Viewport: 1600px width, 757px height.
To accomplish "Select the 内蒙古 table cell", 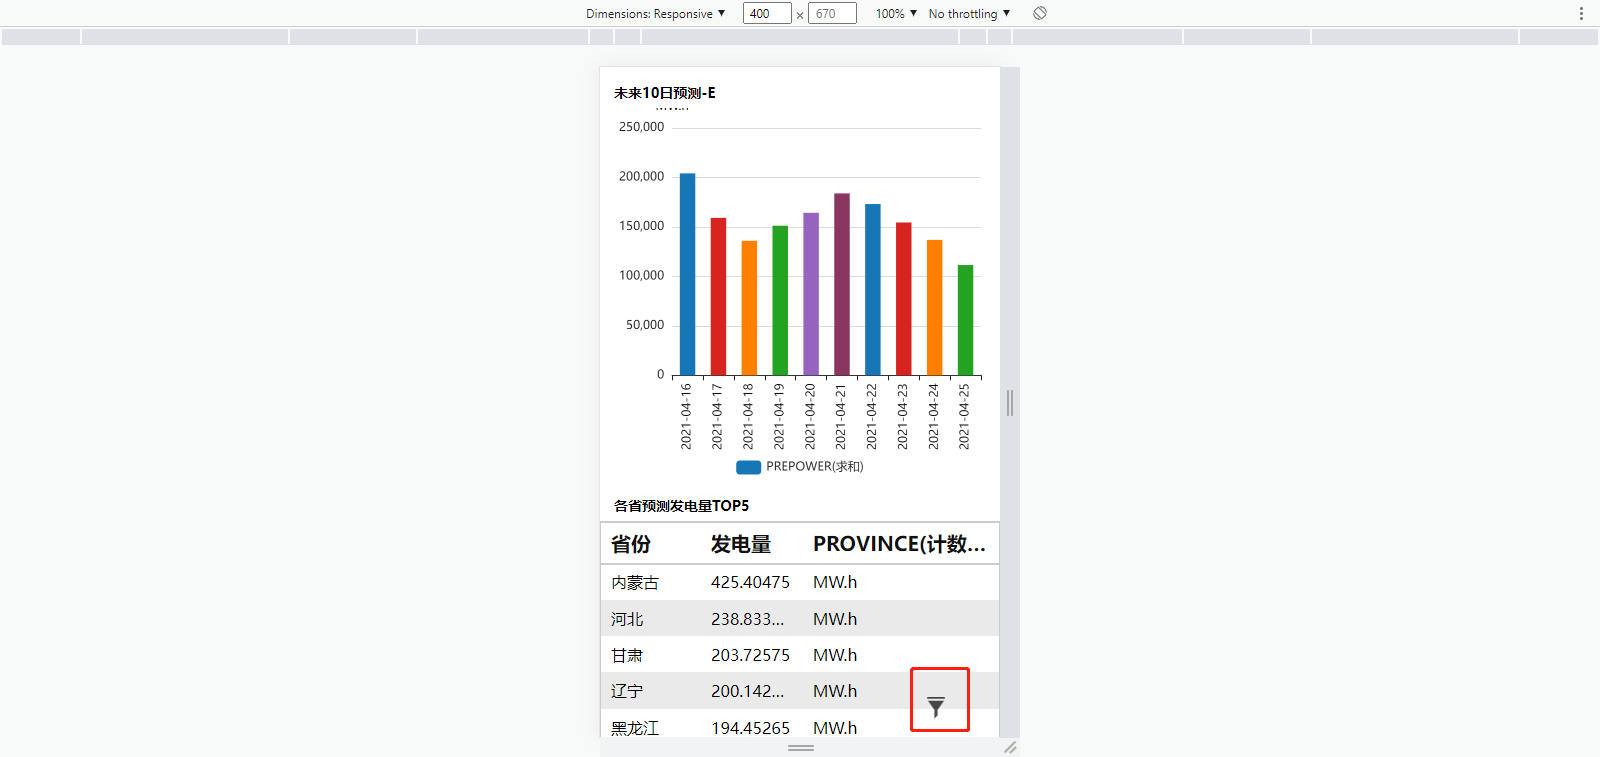I will point(635,582).
